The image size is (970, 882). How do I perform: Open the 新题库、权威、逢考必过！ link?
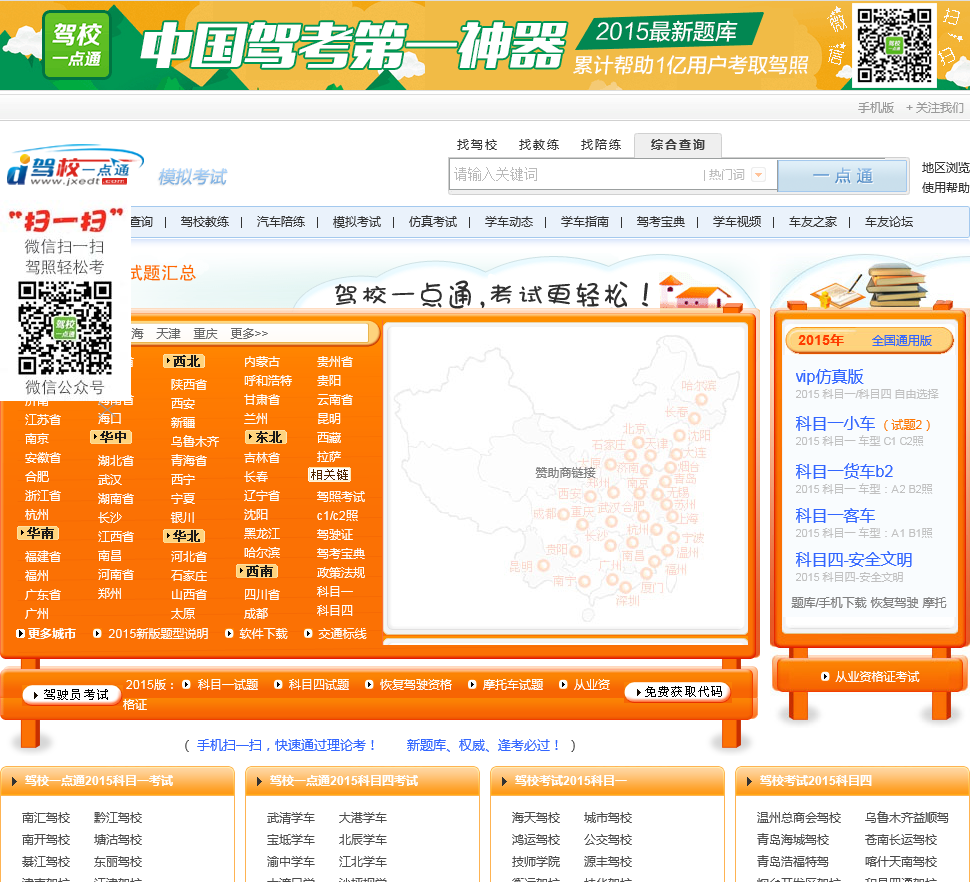pyautogui.click(x=484, y=745)
